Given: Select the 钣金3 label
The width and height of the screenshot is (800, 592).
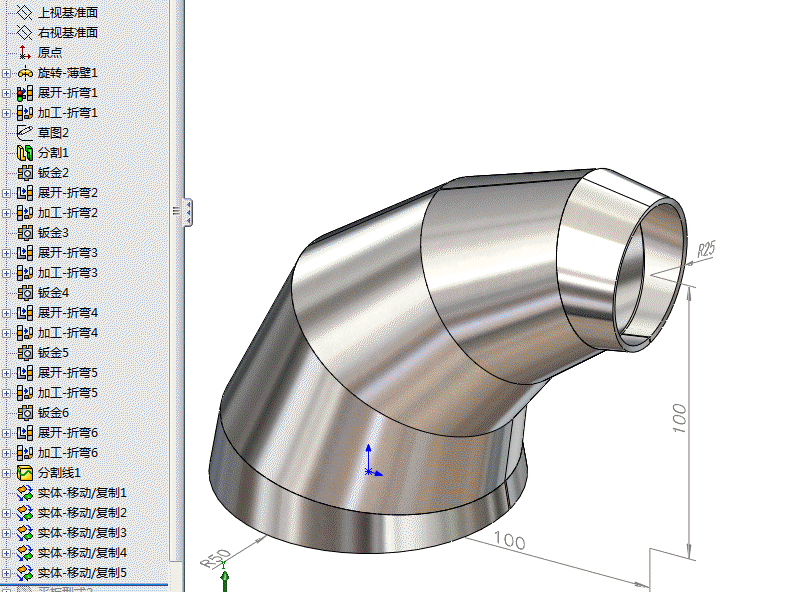Looking at the screenshot, I should (x=53, y=233).
